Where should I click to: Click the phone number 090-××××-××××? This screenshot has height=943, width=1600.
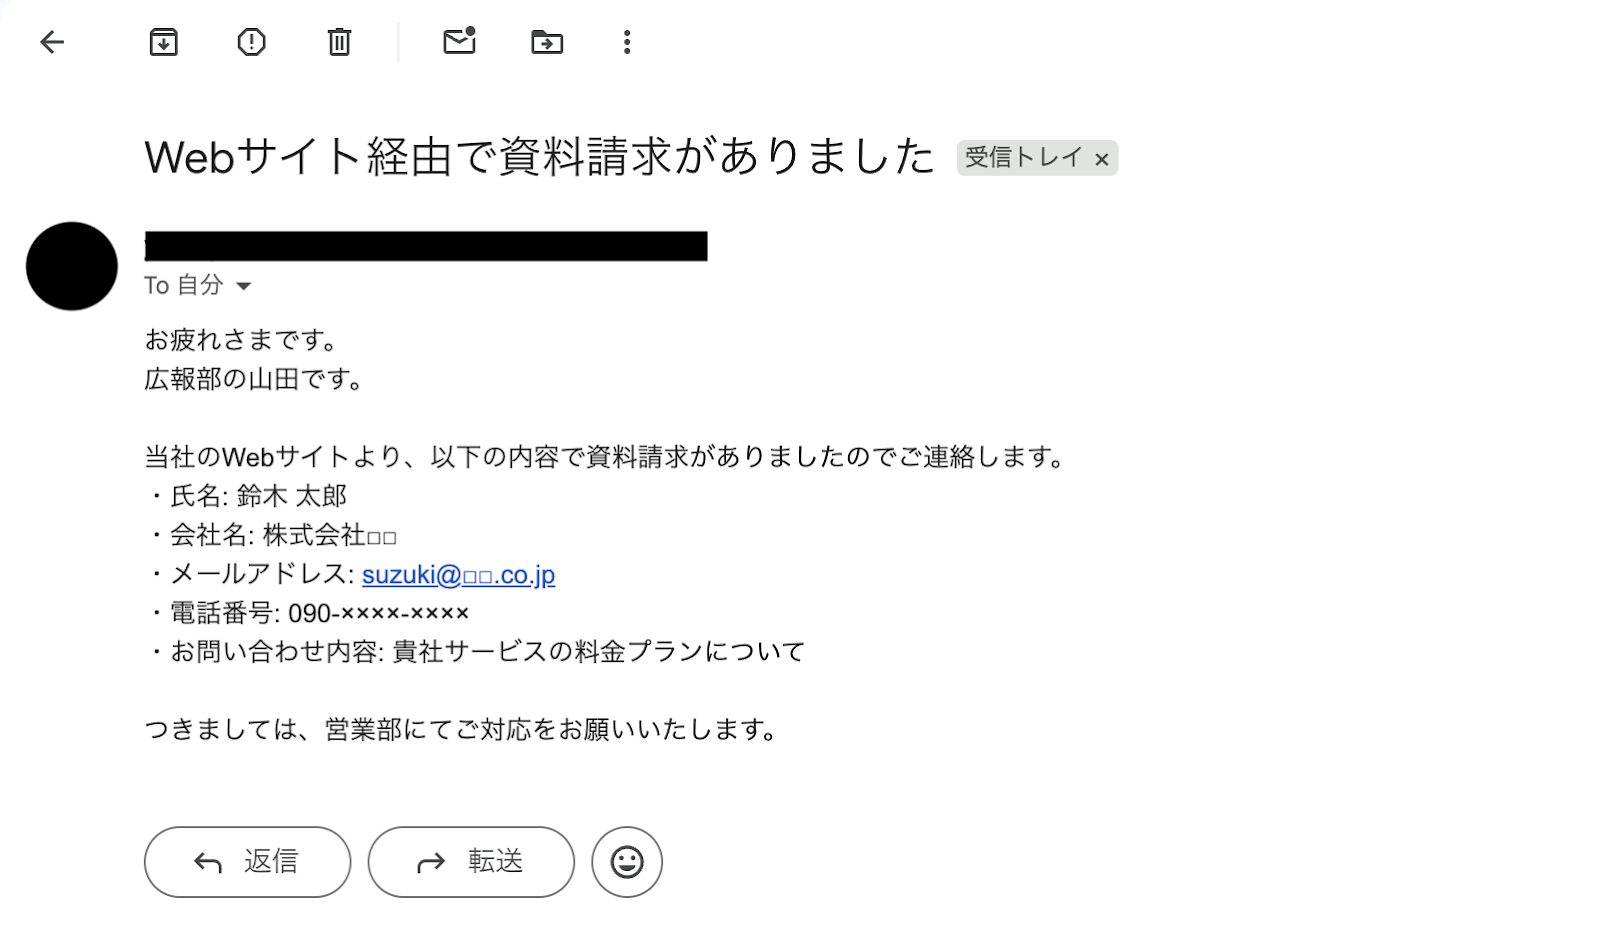pyautogui.click(x=379, y=613)
